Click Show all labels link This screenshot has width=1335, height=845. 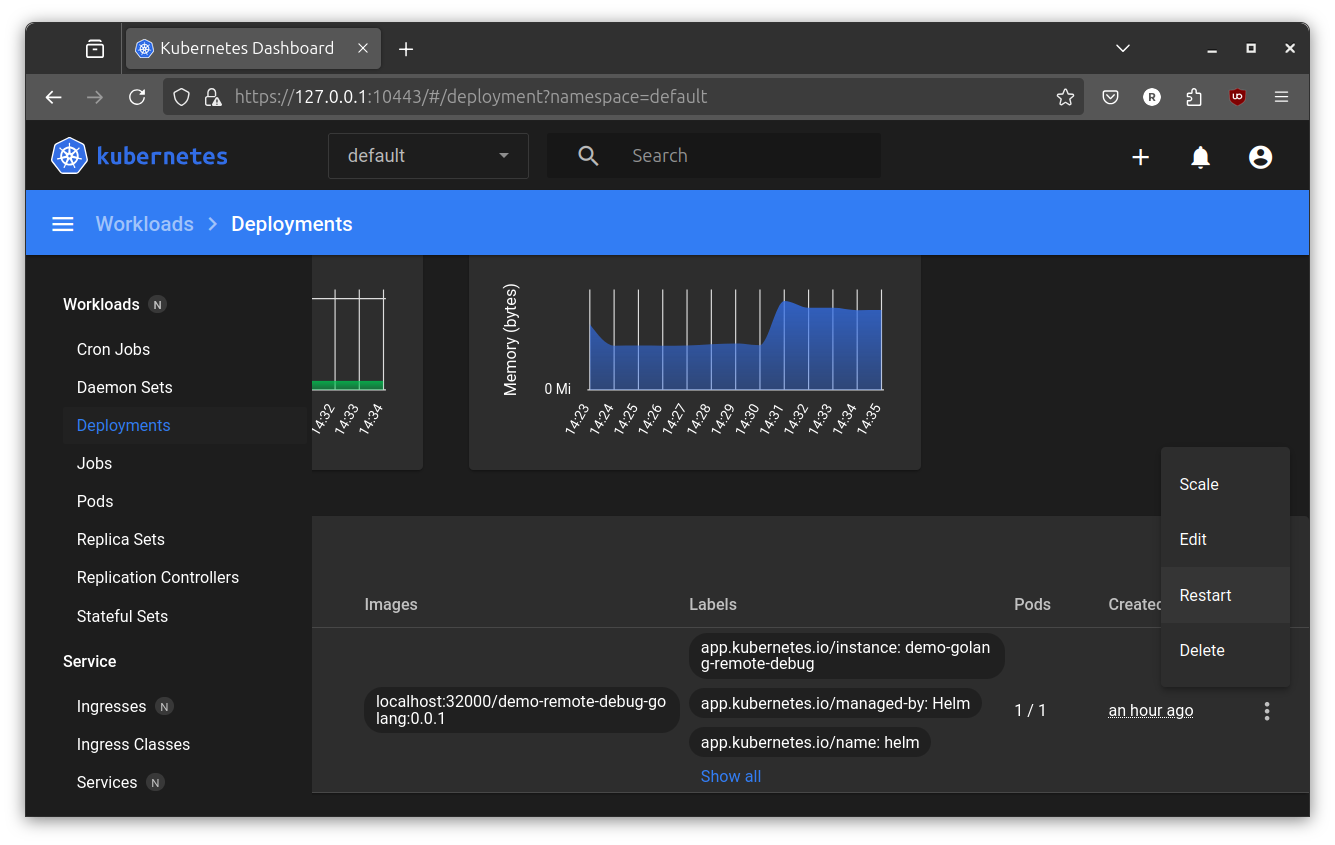731,776
